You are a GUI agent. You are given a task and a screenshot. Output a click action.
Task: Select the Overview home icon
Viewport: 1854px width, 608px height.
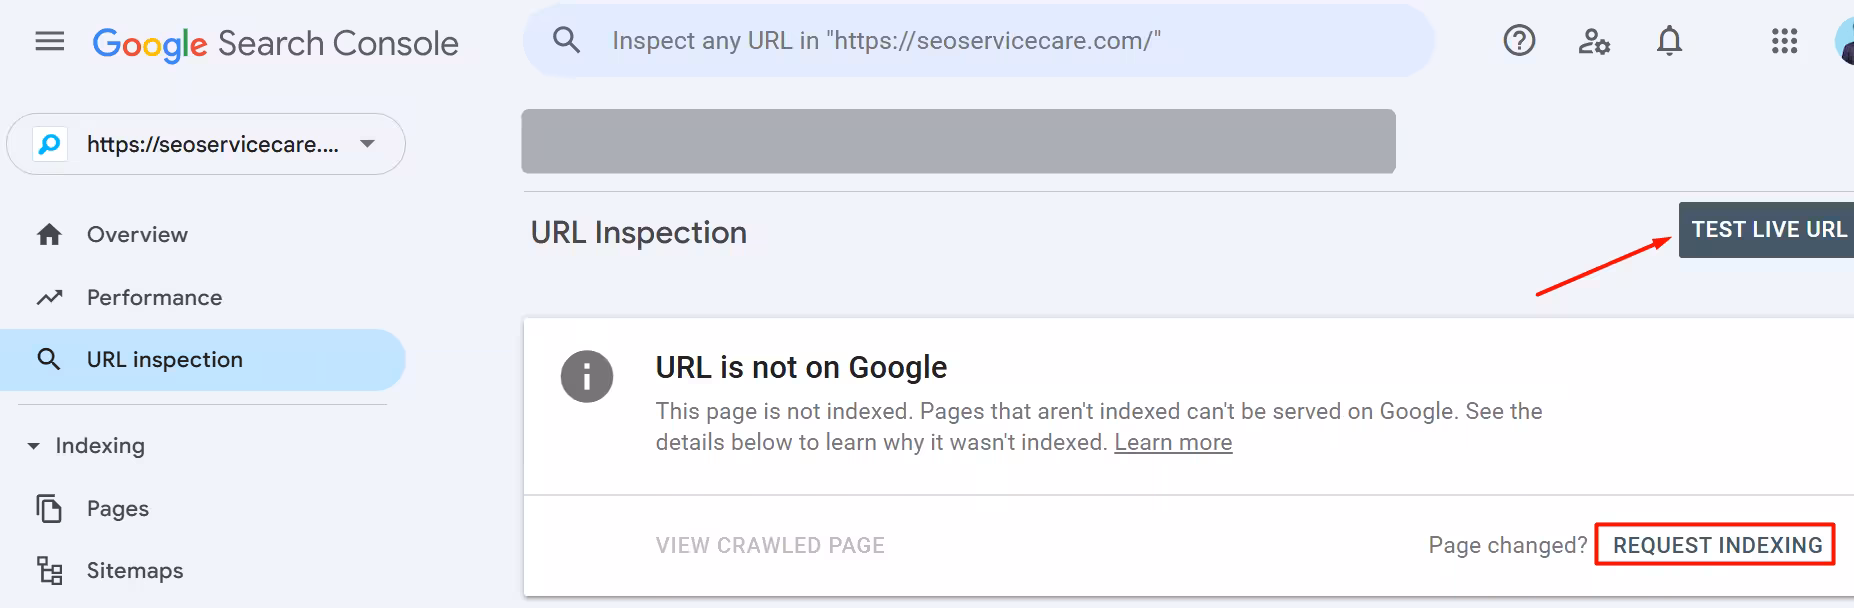pos(49,234)
